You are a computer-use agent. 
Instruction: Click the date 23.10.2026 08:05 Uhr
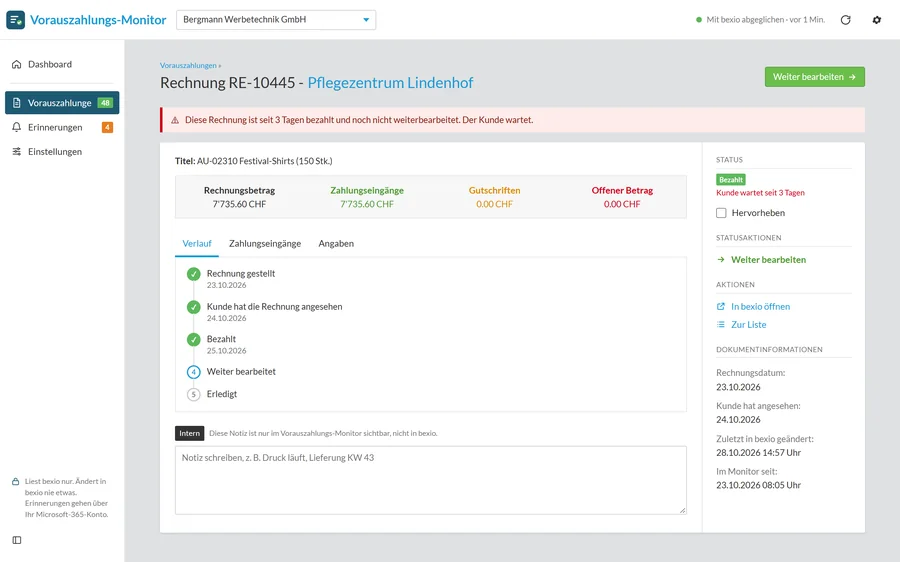[758, 486]
